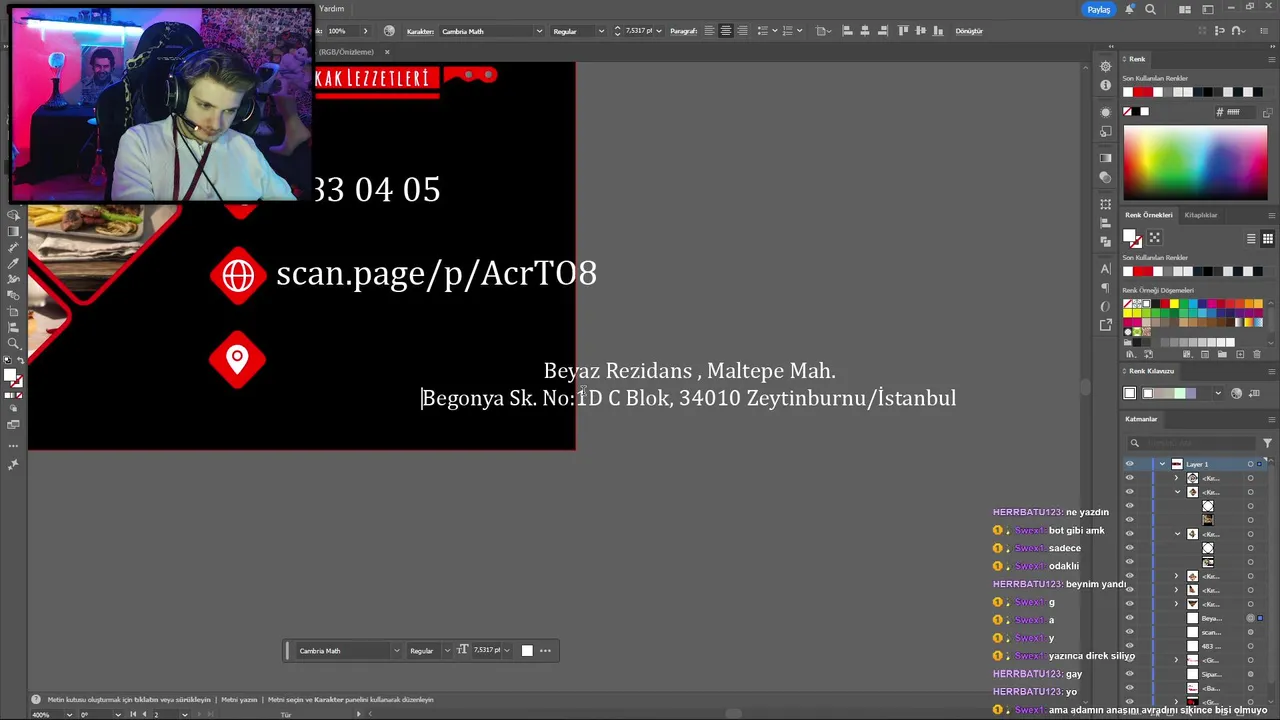Screen dimensions: 1280x720
Task: Click vertical align top icon
Action: (903, 31)
